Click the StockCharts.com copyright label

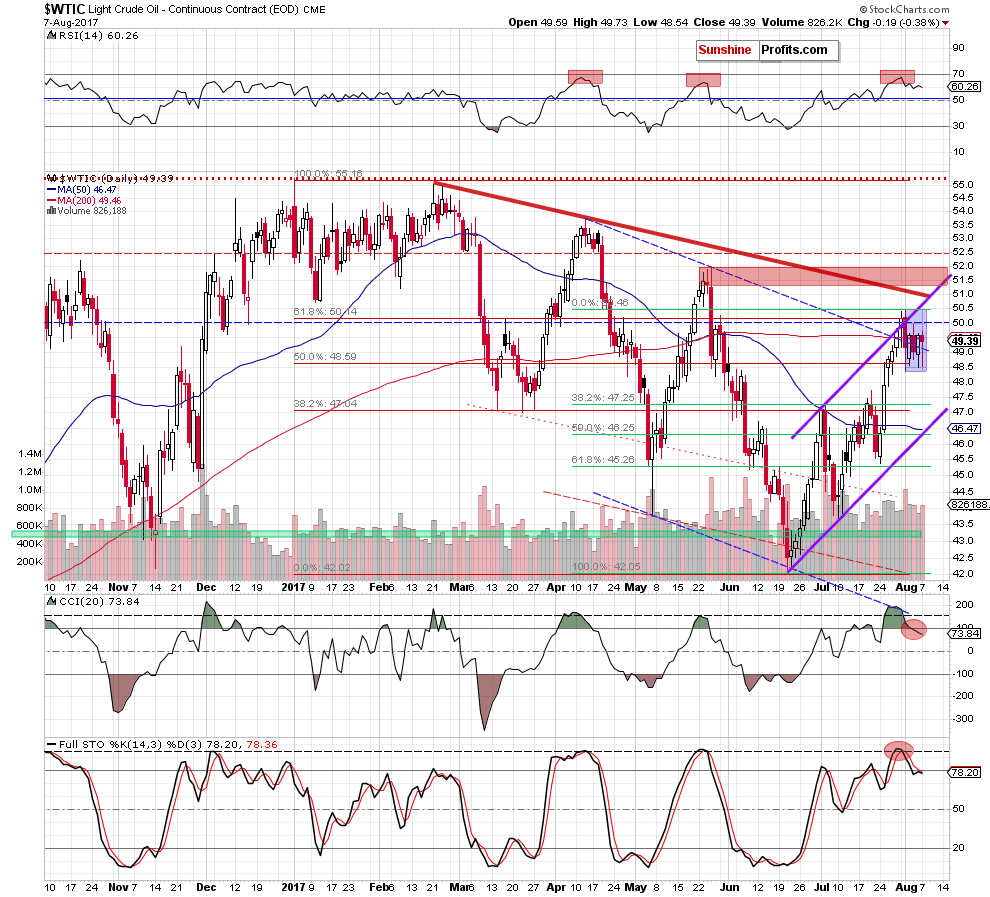904,9
